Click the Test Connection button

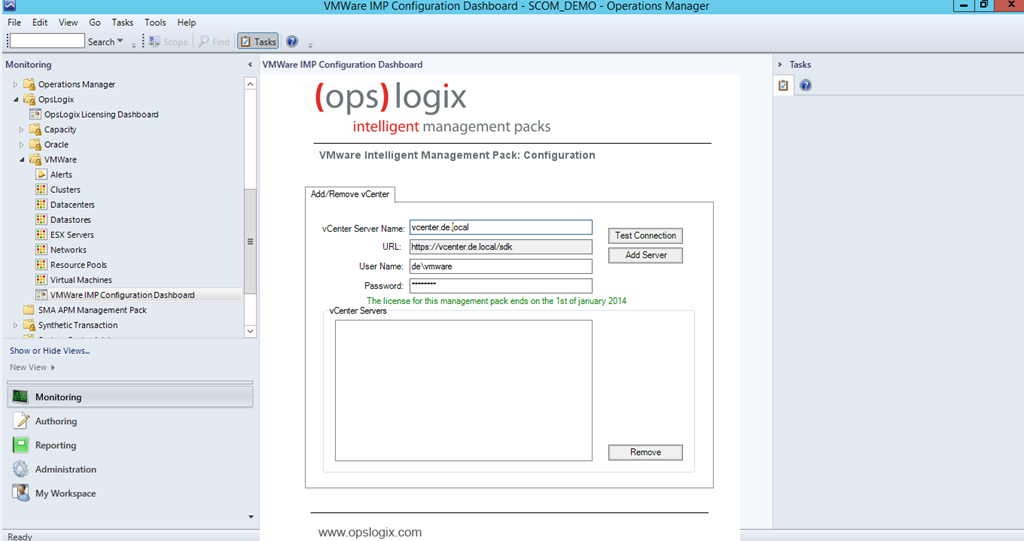(x=645, y=236)
